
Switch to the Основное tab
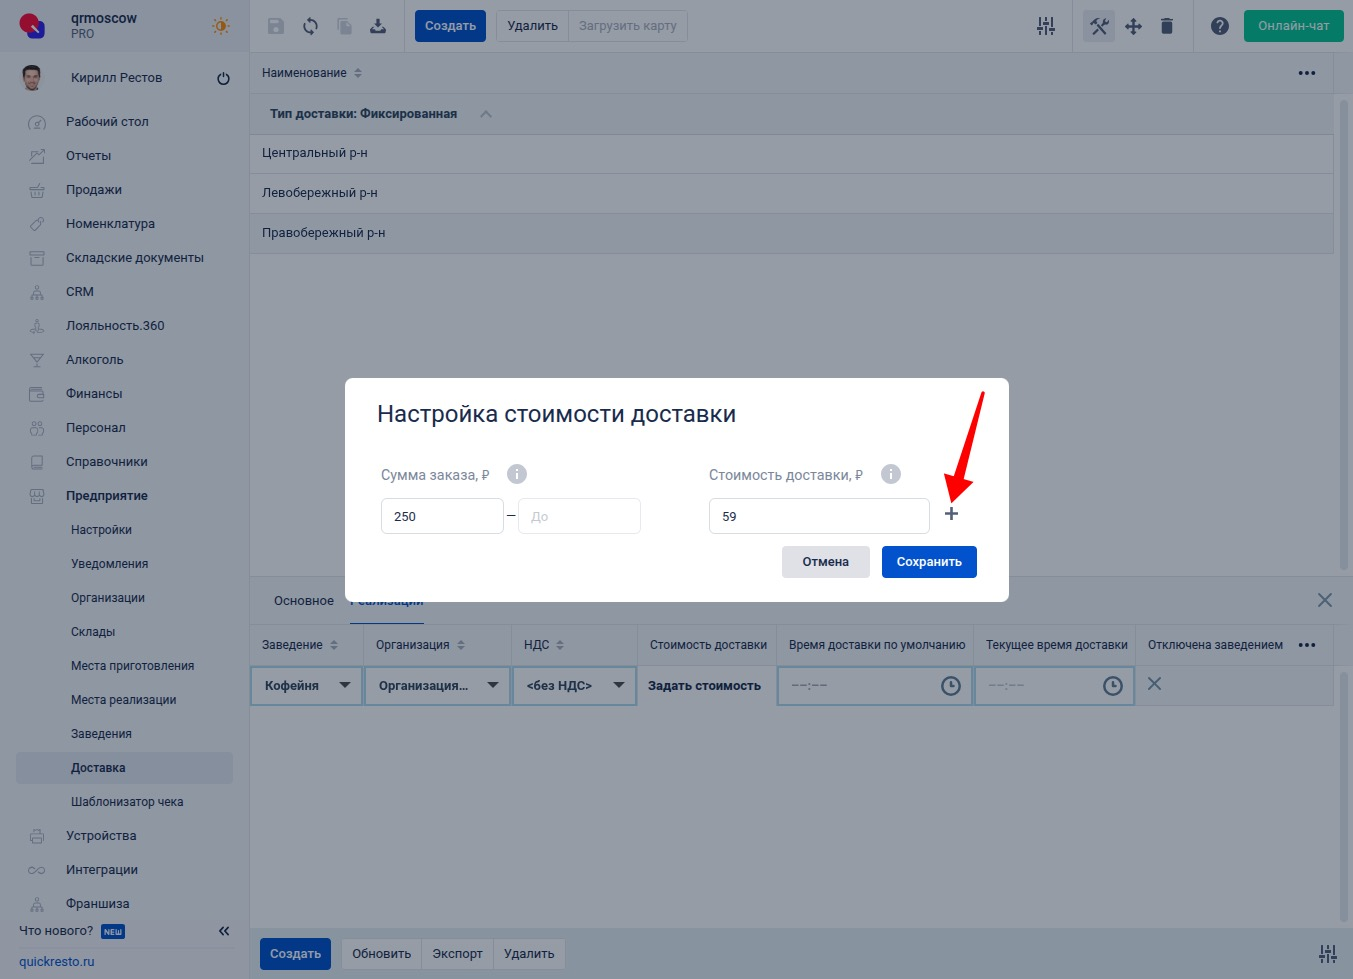(x=303, y=601)
